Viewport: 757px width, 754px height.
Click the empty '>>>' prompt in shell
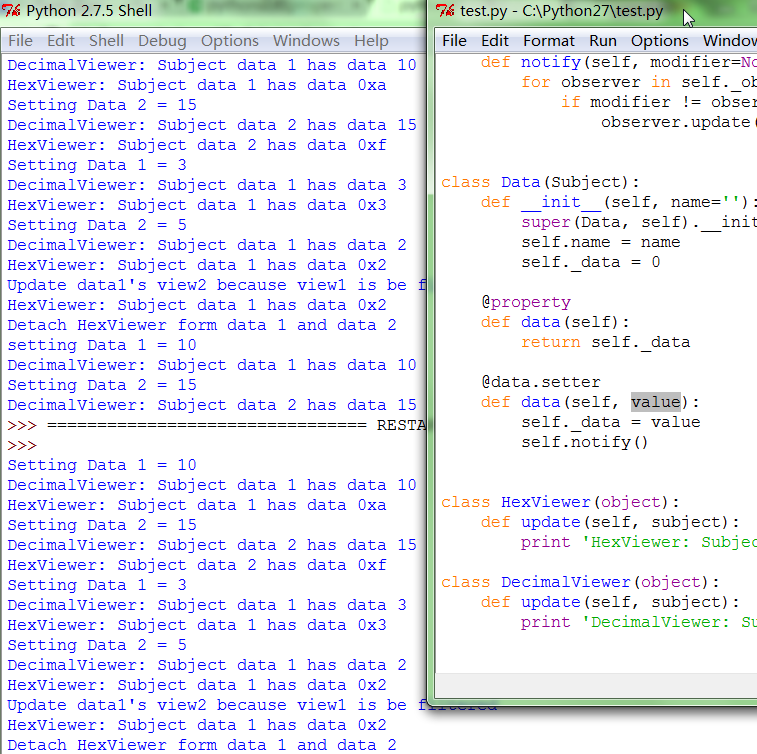point(22,446)
